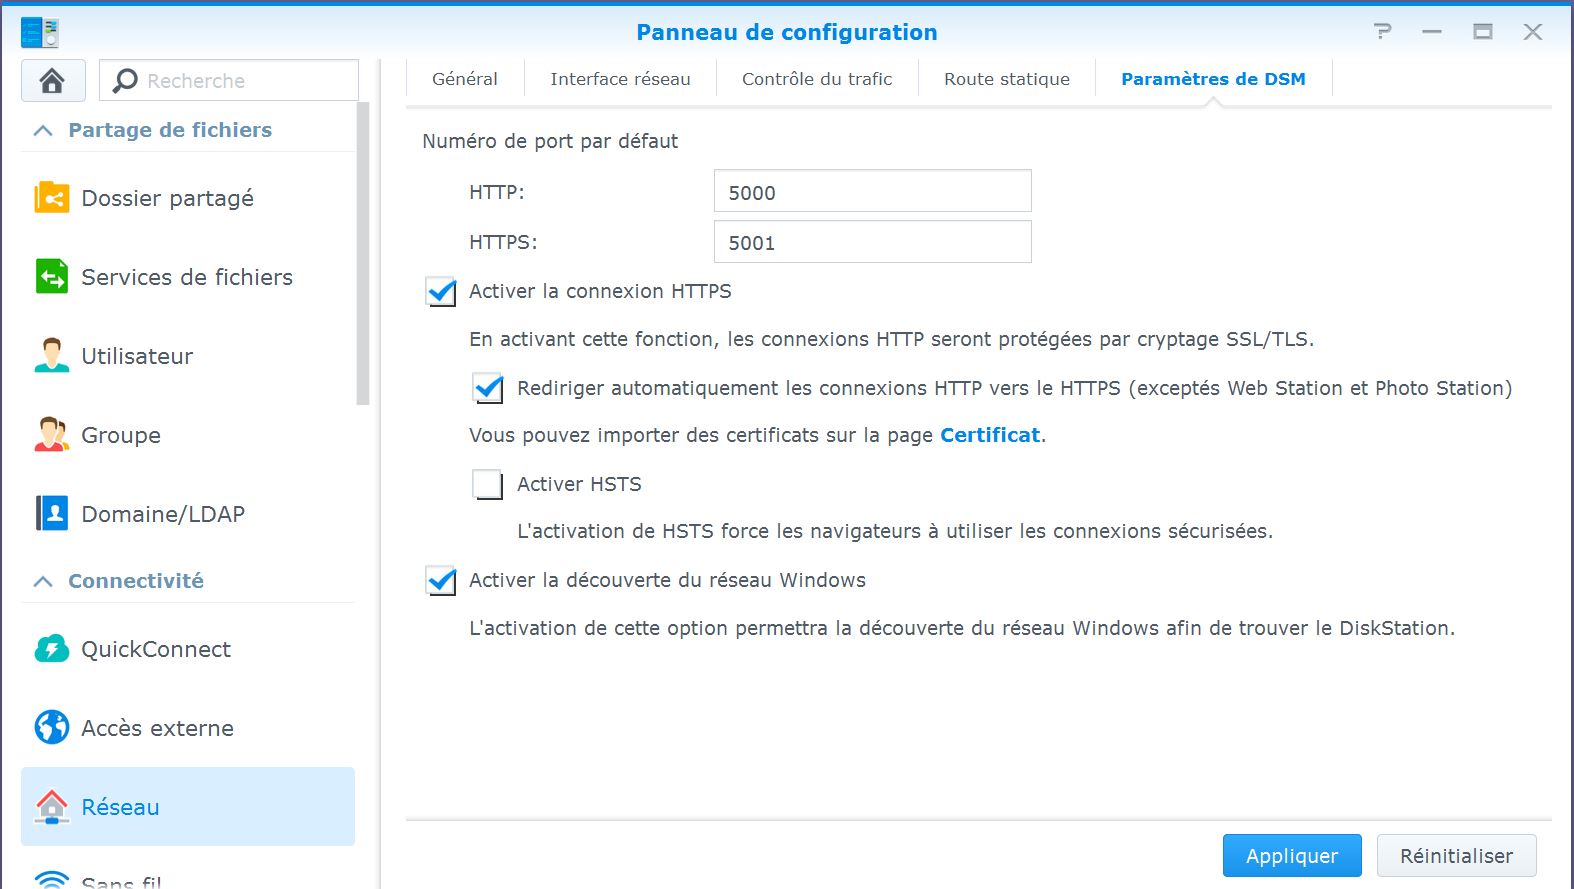
Task: Open Domaine/LDAP icon
Action: 52,514
